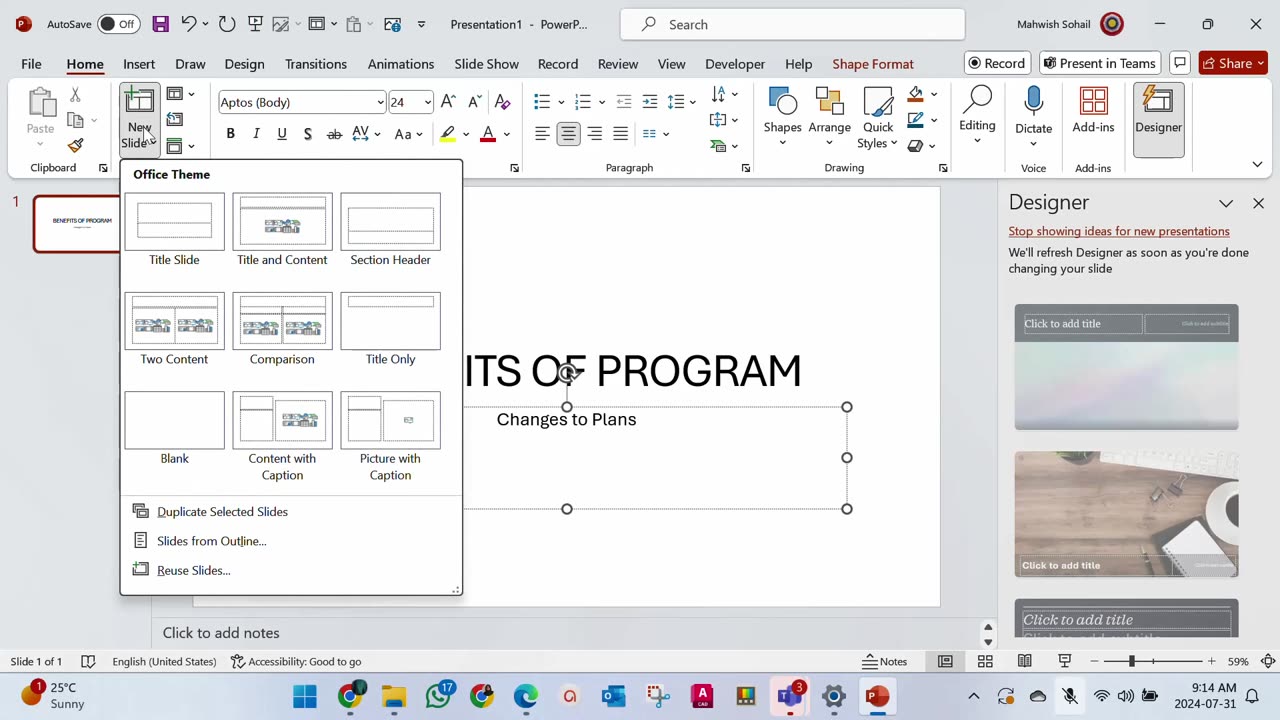The width and height of the screenshot is (1280, 720).
Task: Open the Shapes gallery
Action: (x=782, y=116)
